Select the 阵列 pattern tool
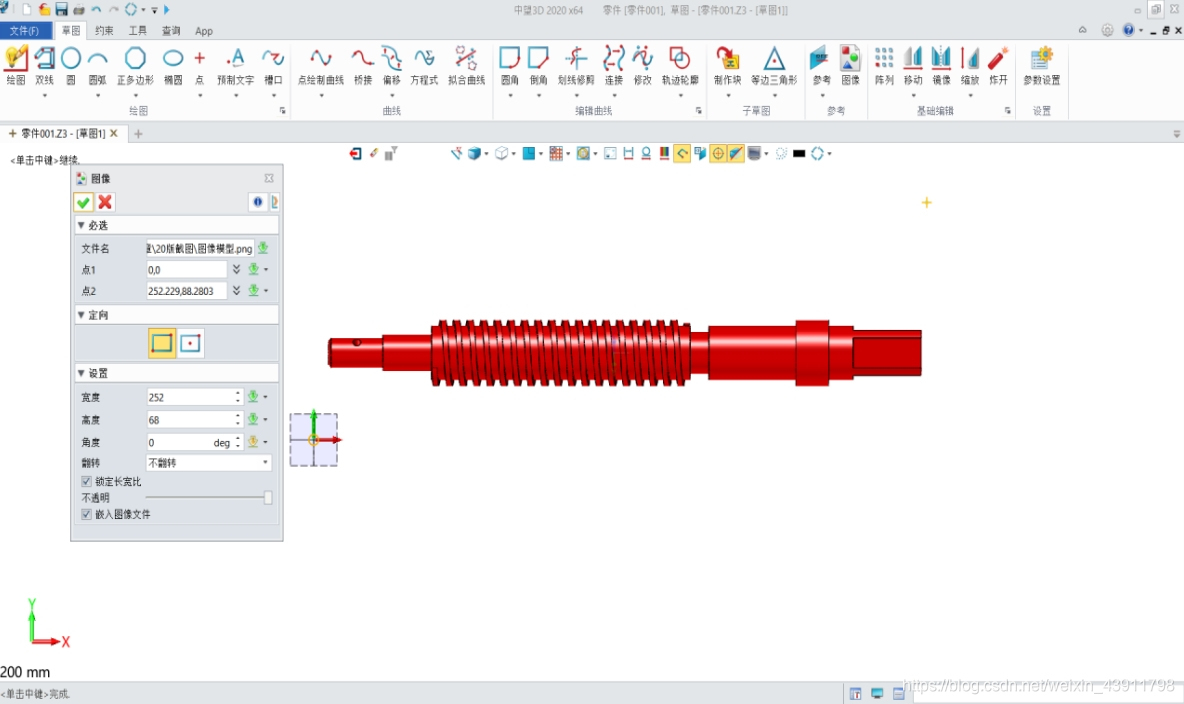Image resolution: width=1184 pixels, height=704 pixels. [884, 66]
